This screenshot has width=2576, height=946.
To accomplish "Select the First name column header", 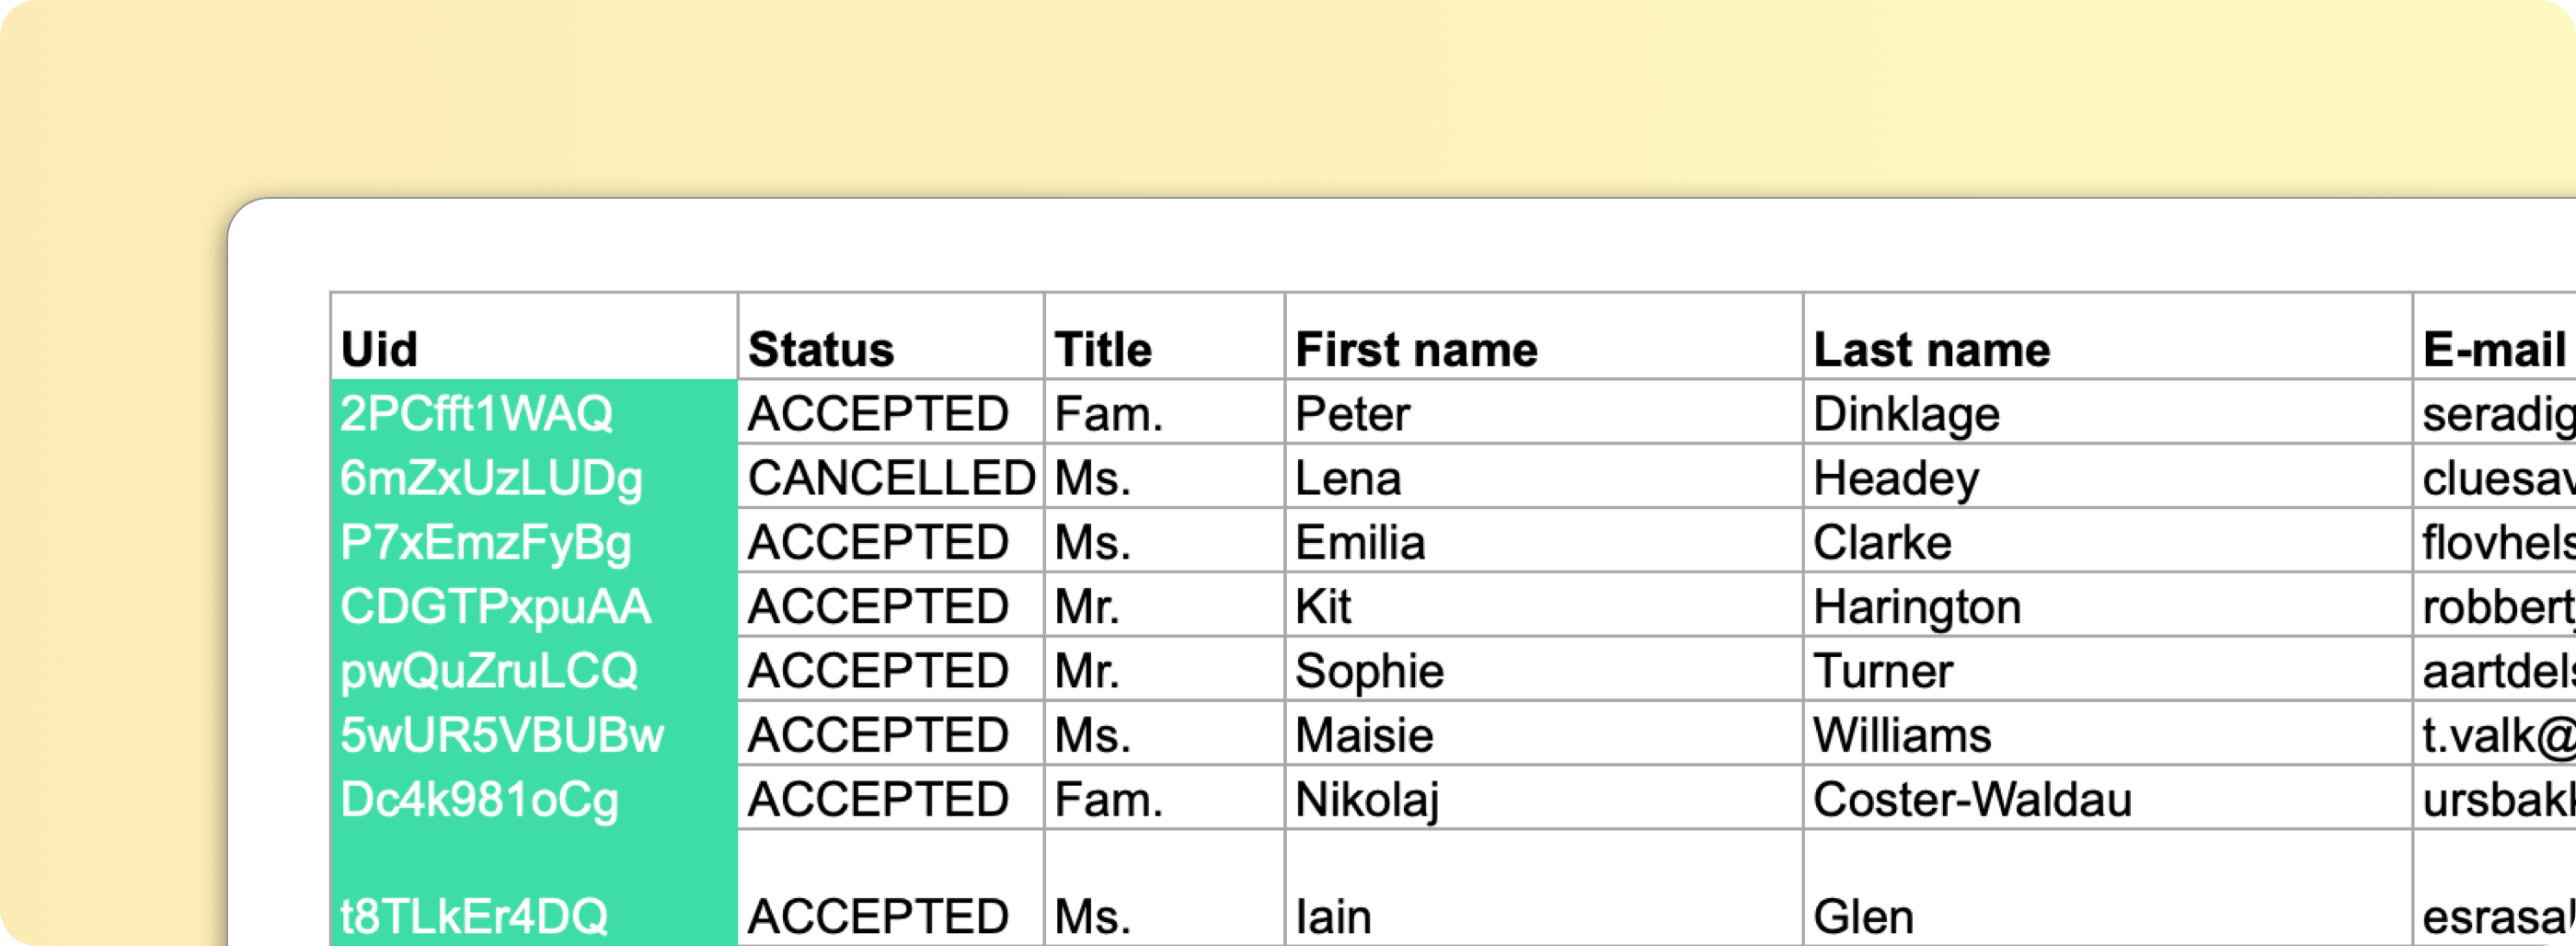I will coord(1544,336).
